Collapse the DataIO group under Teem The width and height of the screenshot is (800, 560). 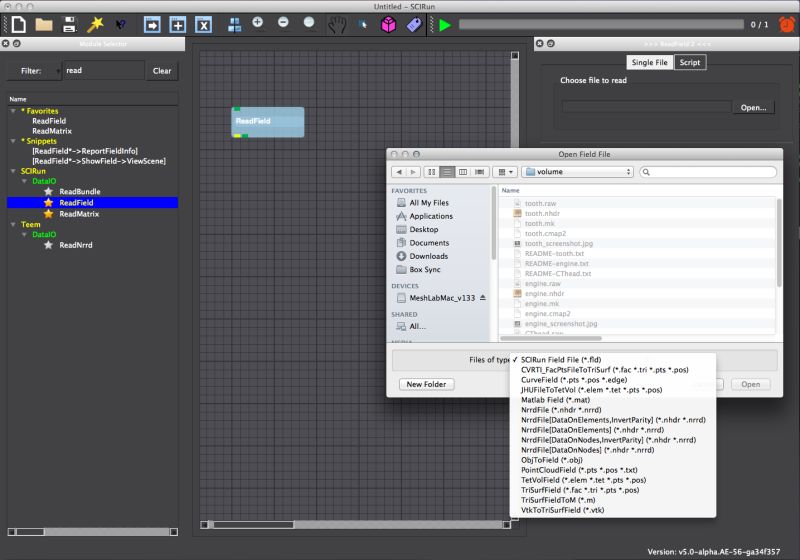click(24, 235)
